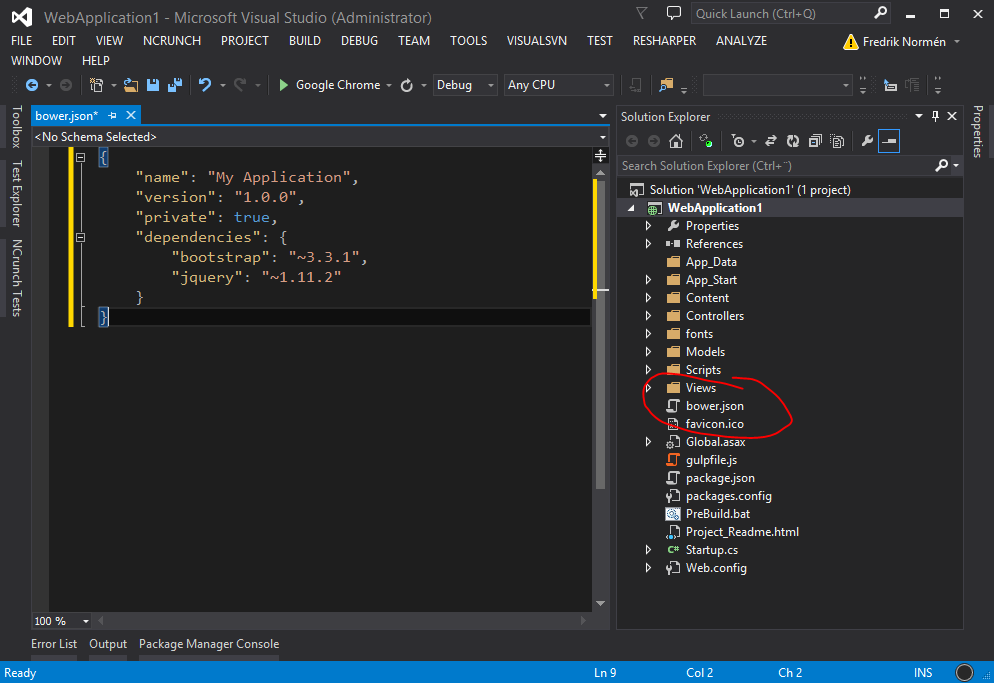Click the Navigate Backward arrow icon

pyautogui.click(x=32, y=85)
